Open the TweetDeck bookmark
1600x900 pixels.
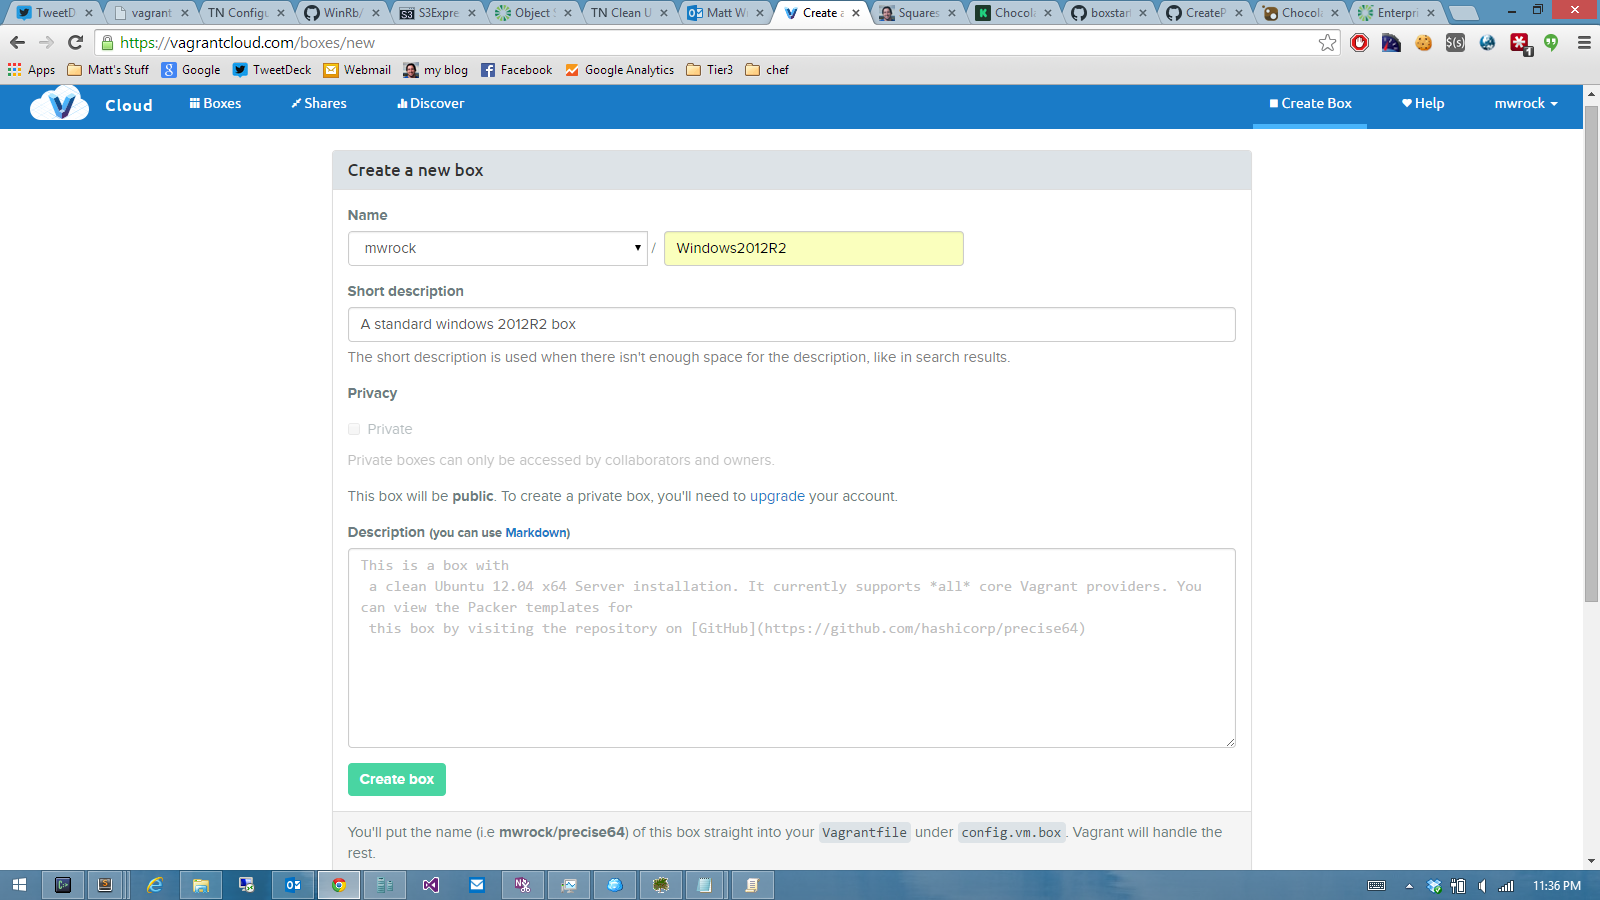point(272,70)
